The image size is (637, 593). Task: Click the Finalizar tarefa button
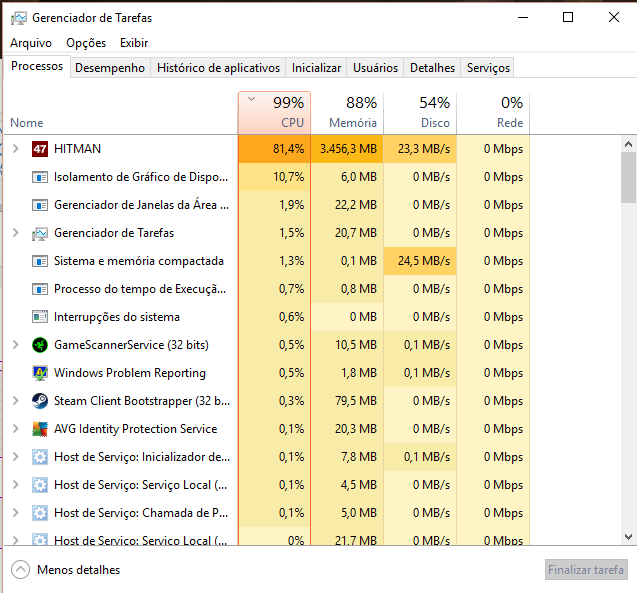(x=586, y=570)
